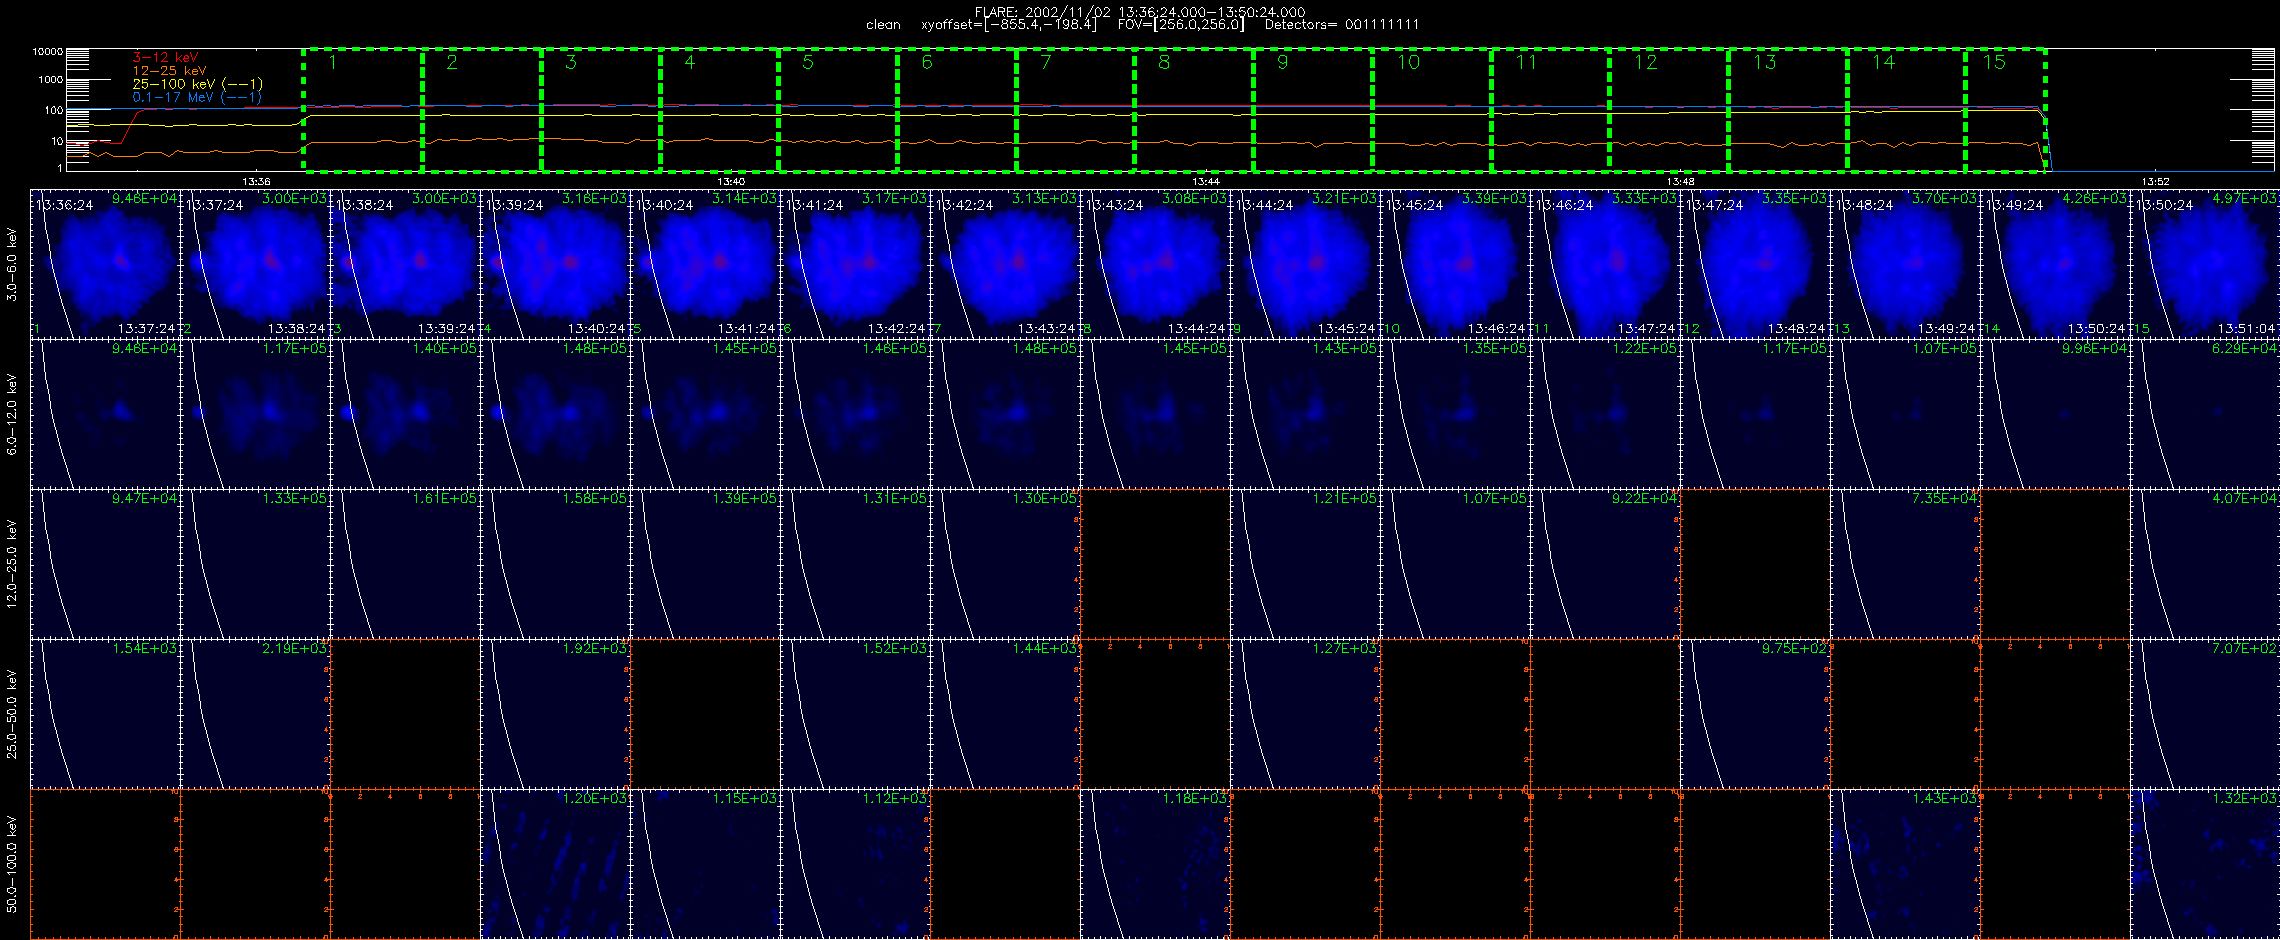Open the 3.0-6.0 keV image at 13:39:24
2280x940 pixels.
tap(556, 264)
